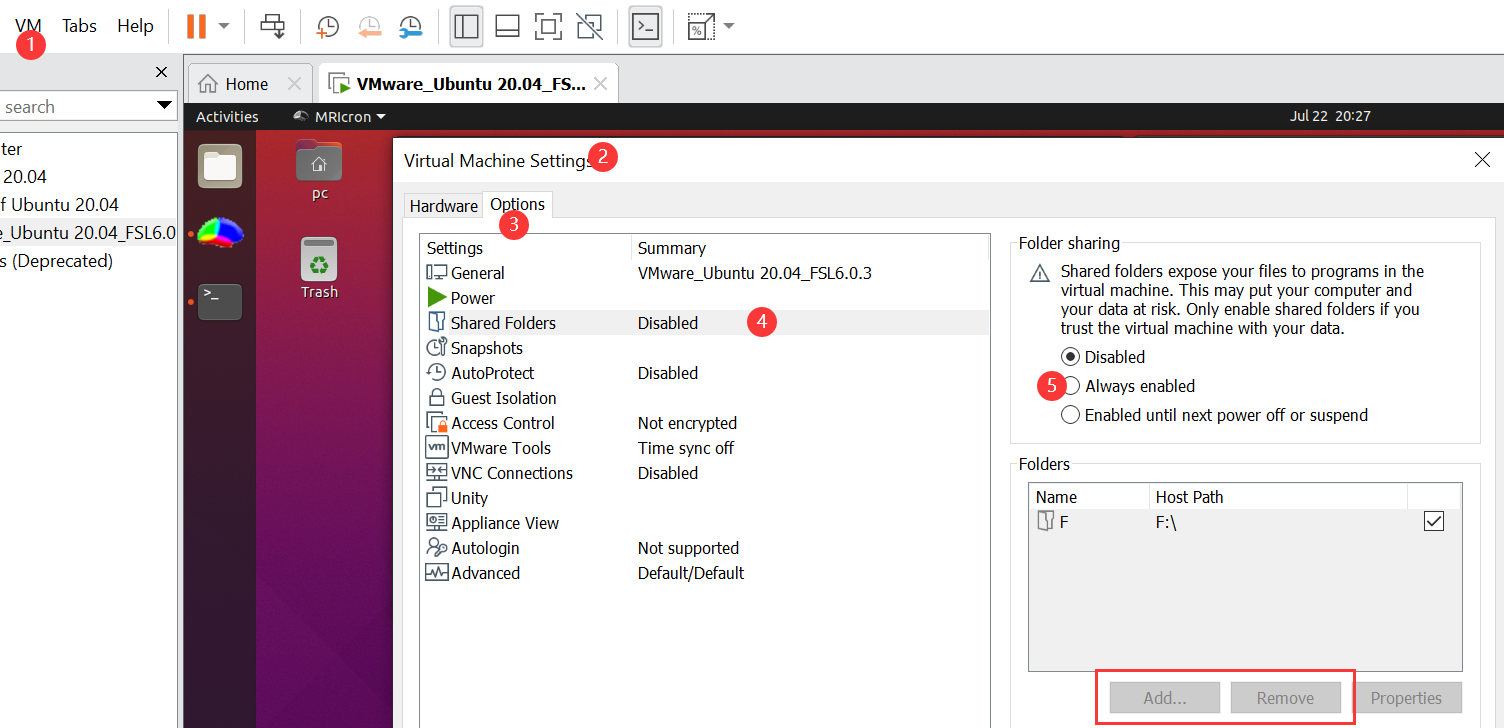Open Files from the Ubuntu dock
Viewport: 1504px width, 728px height.
pyautogui.click(x=220, y=166)
